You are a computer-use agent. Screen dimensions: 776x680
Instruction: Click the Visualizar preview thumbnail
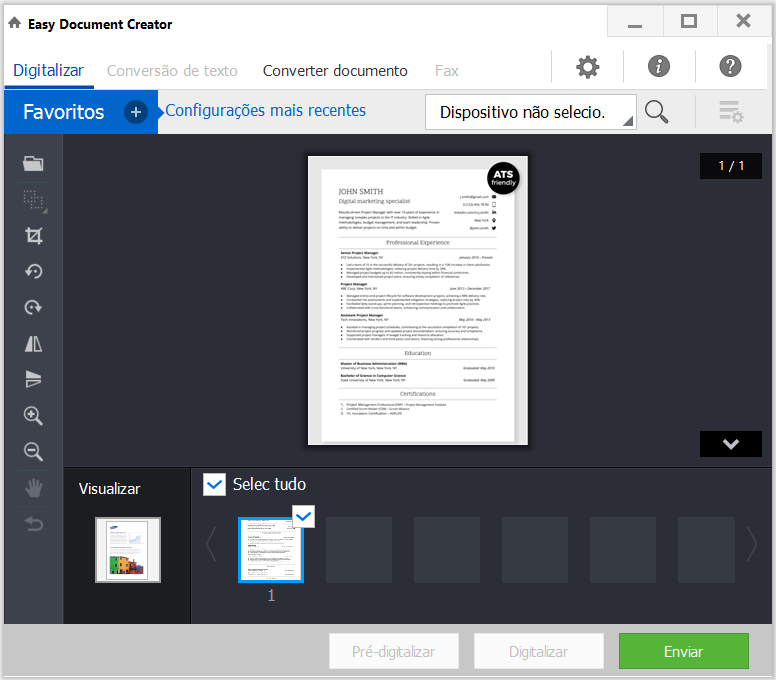point(128,550)
